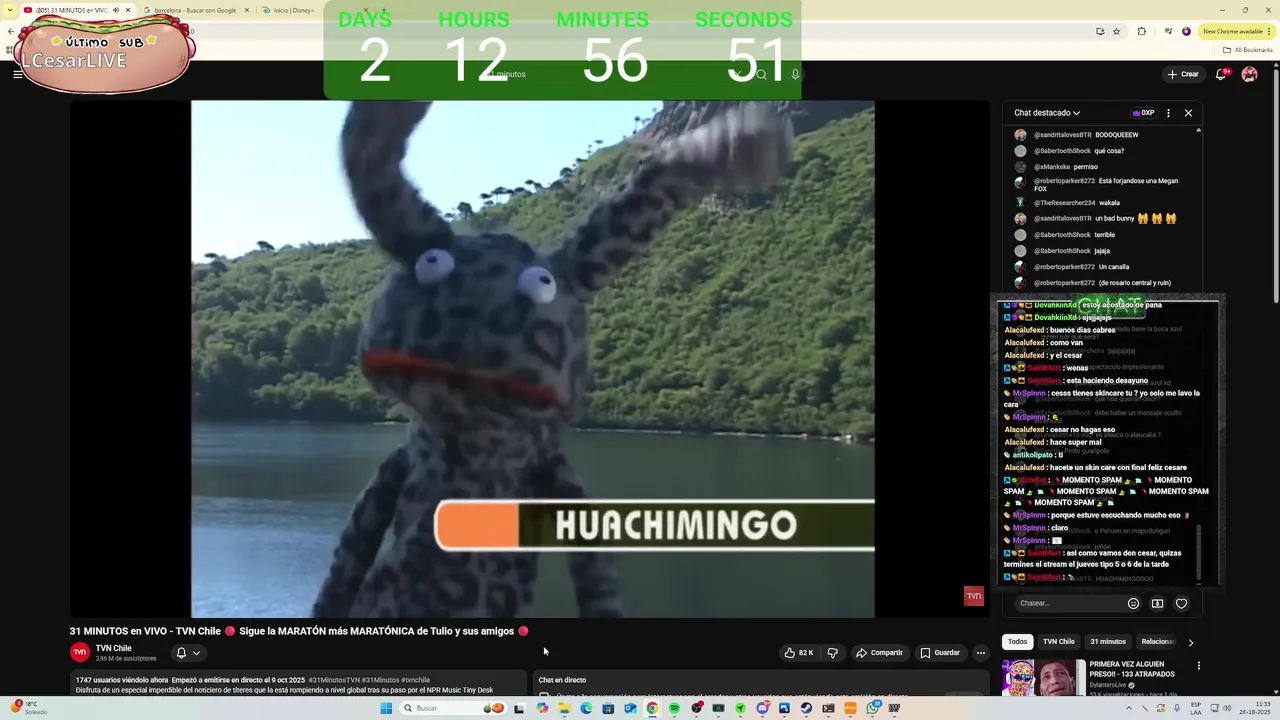Click the TVN watermark on video
1280x720 pixels.
point(973,596)
